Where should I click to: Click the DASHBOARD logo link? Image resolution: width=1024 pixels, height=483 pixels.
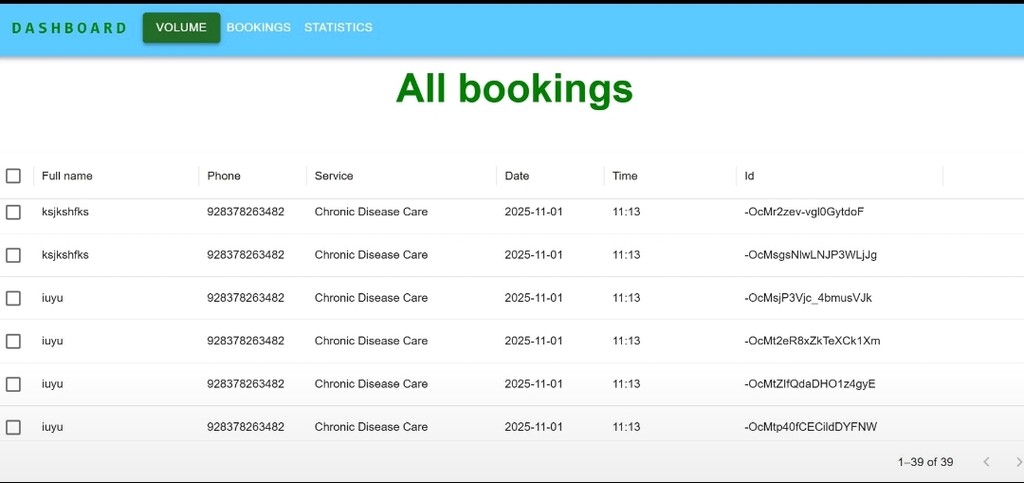click(x=69, y=28)
